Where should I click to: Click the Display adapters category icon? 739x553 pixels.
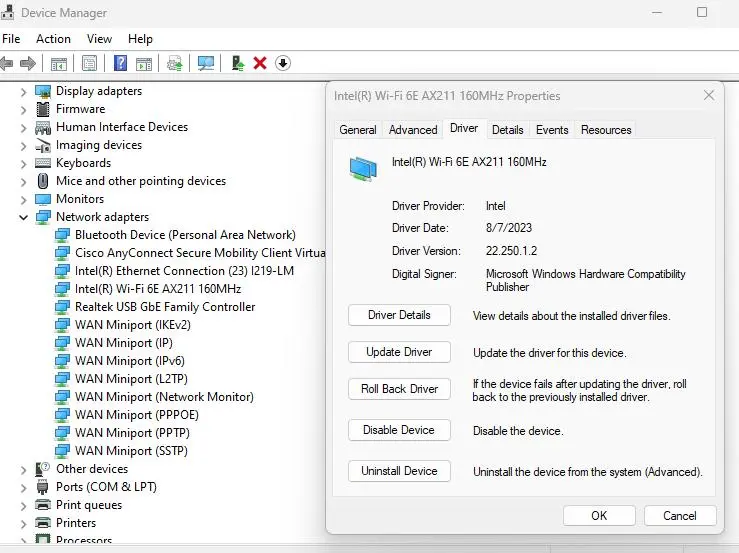(43, 91)
